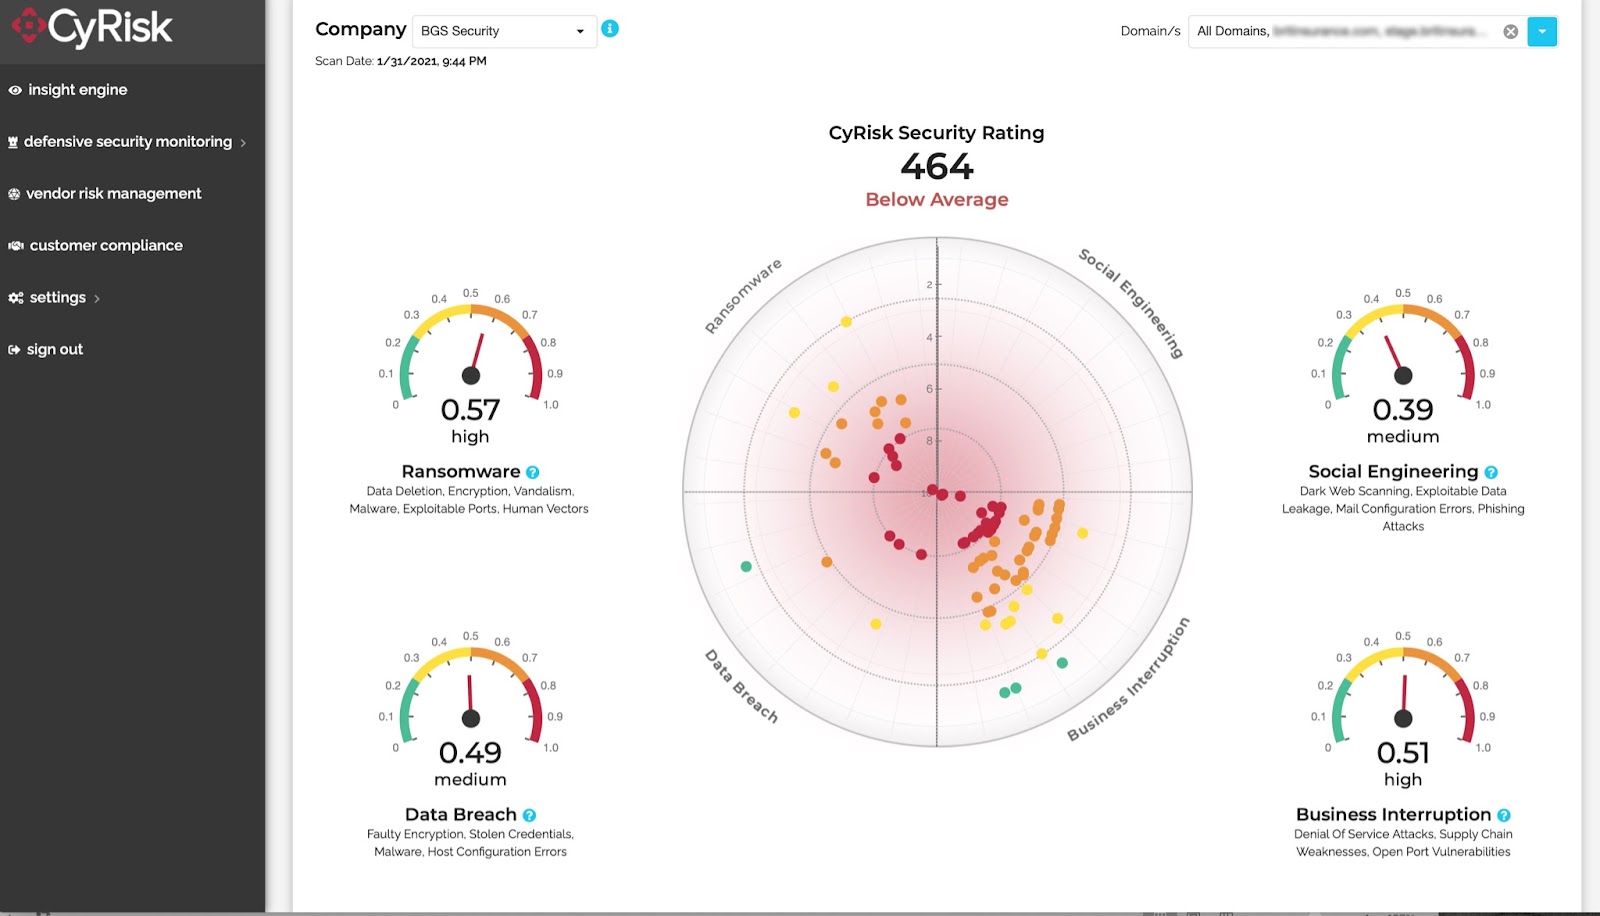
Task: Open the info tooltip beside Company selector
Action: tap(610, 30)
